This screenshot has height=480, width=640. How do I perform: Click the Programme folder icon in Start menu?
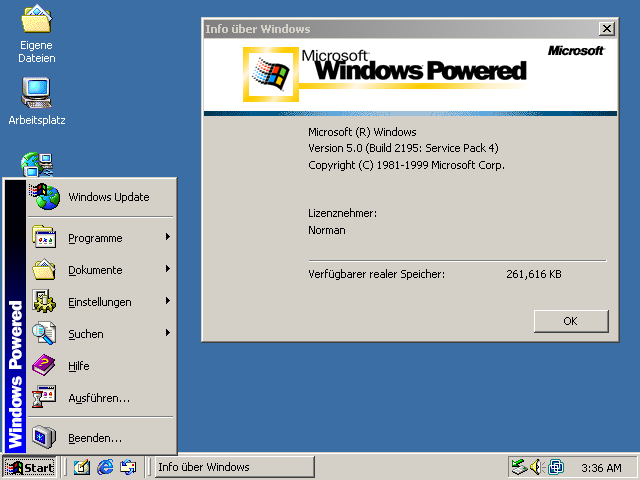pyautogui.click(x=44, y=237)
